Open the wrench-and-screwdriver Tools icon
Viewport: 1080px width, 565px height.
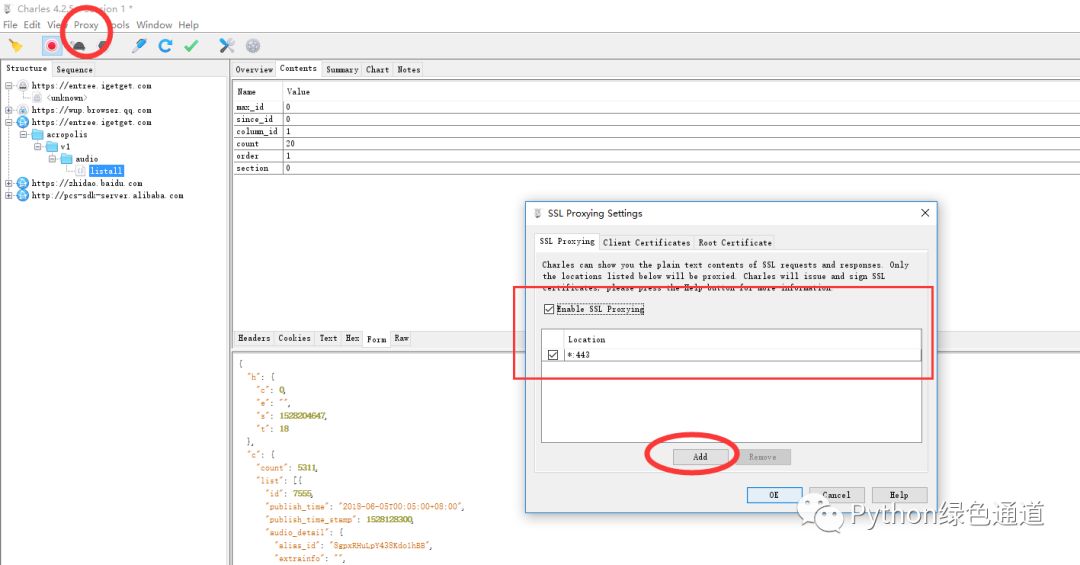pyautogui.click(x=227, y=46)
